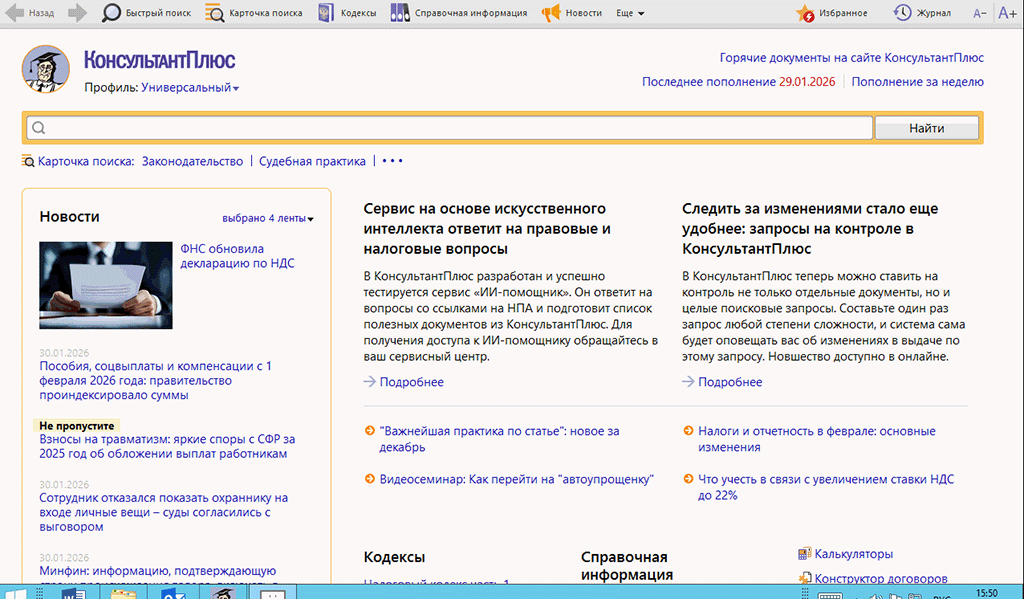Decrease font size with A- button
The image size is (1024, 599).
[979, 13]
